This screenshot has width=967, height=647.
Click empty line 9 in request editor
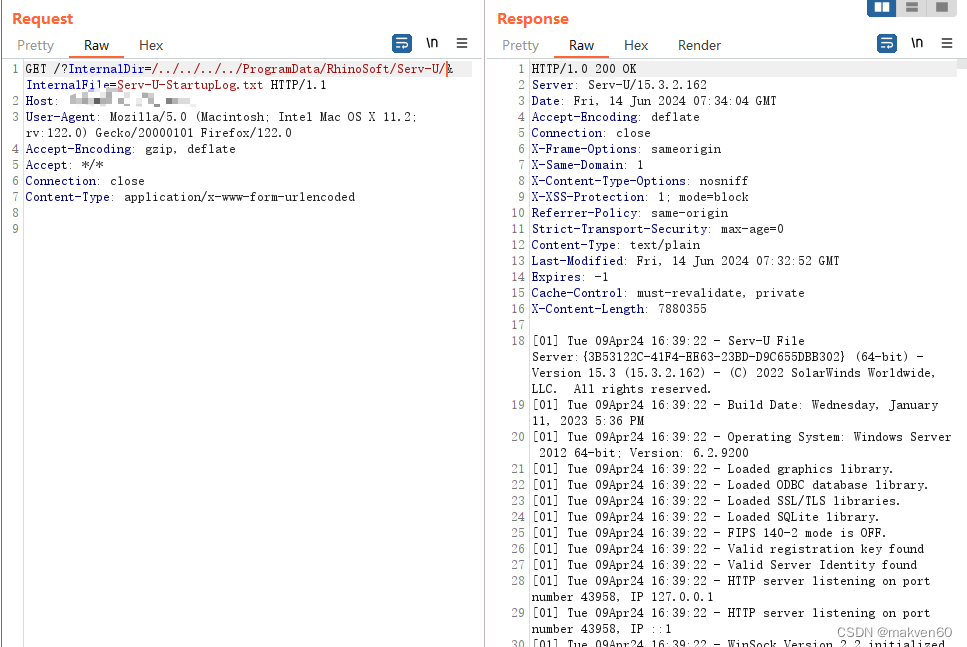click(x=247, y=229)
